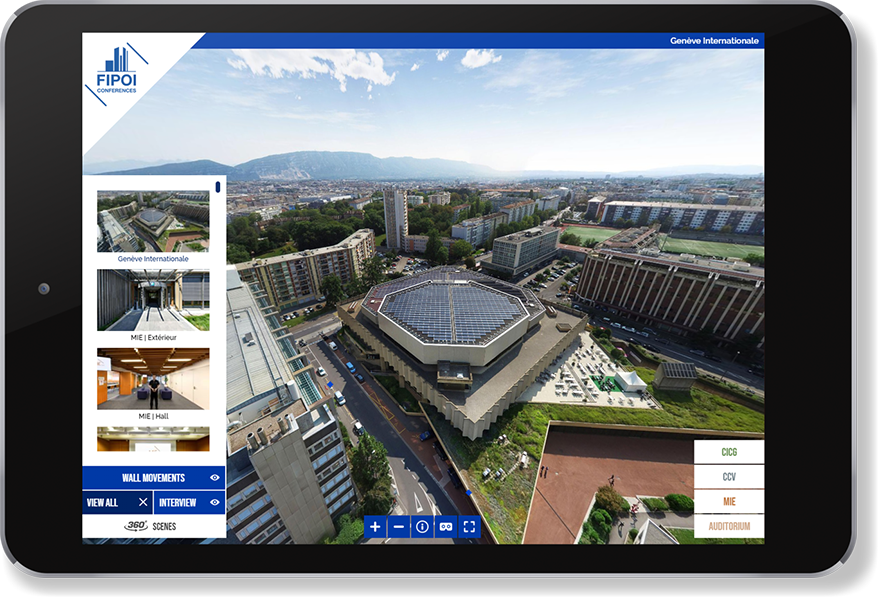
Task: Toggle Wall Movements eye visibility
Action: point(215,478)
